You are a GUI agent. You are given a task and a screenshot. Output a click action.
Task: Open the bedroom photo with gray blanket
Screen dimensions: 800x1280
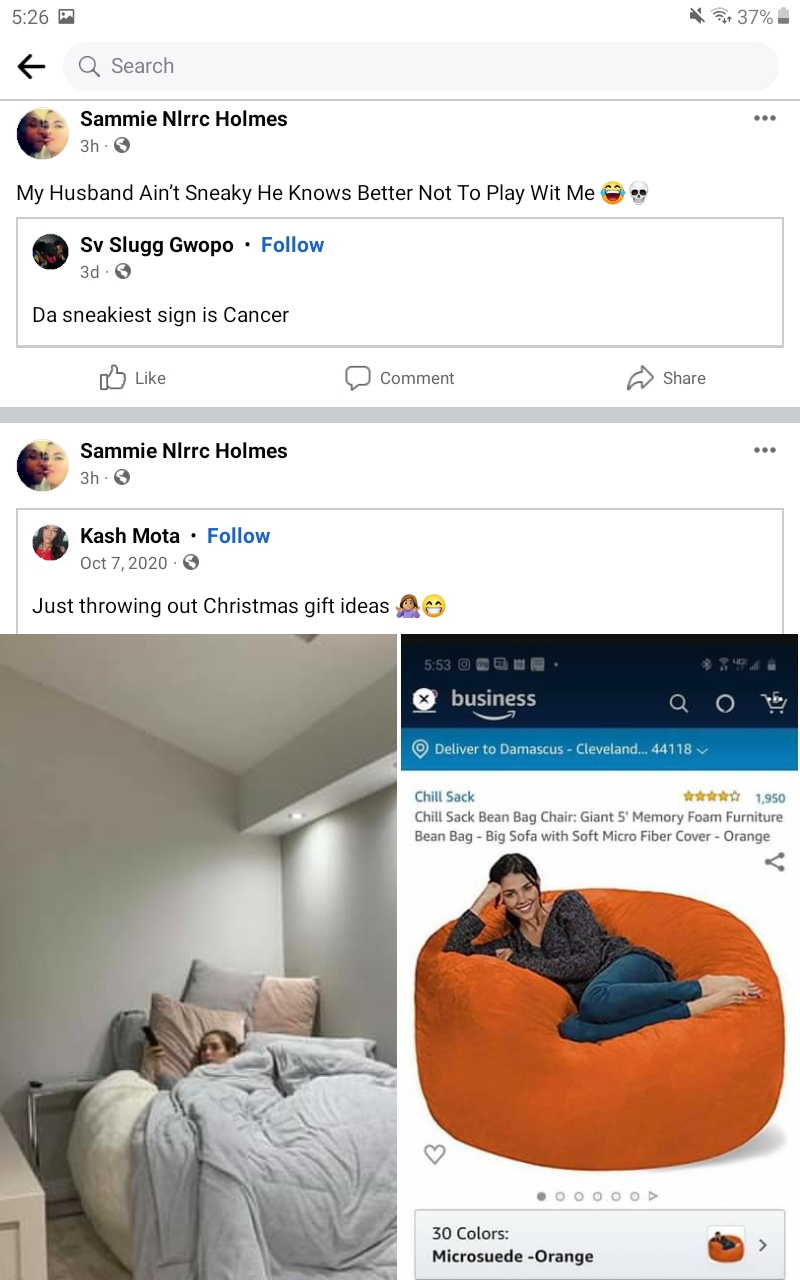tap(198, 957)
